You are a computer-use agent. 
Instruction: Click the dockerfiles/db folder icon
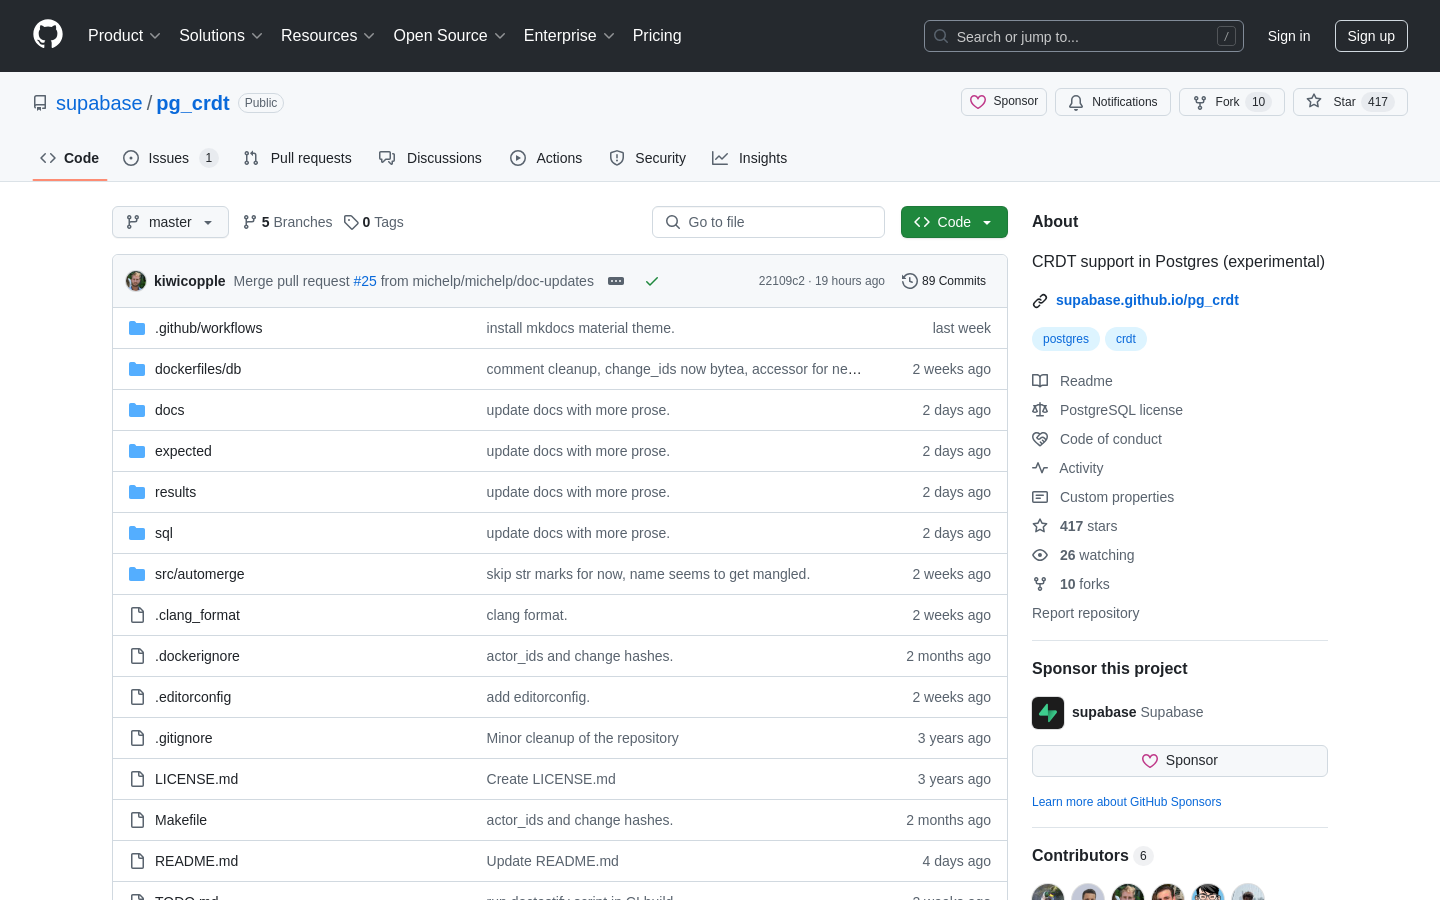(x=137, y=369)
